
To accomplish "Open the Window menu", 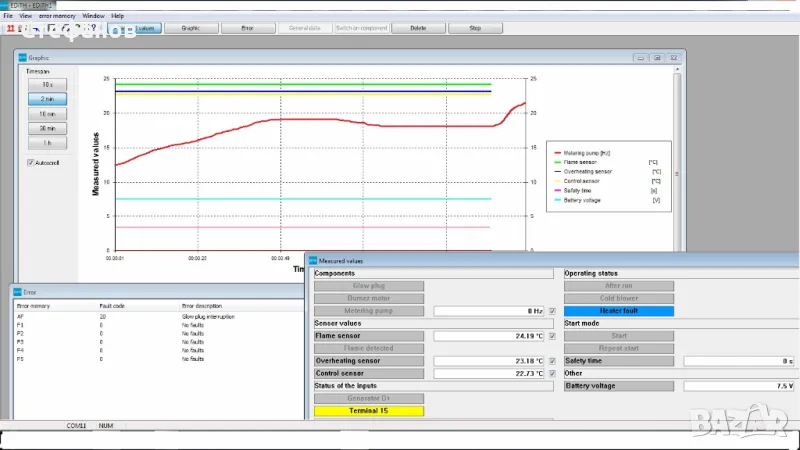I will point(93,16).
